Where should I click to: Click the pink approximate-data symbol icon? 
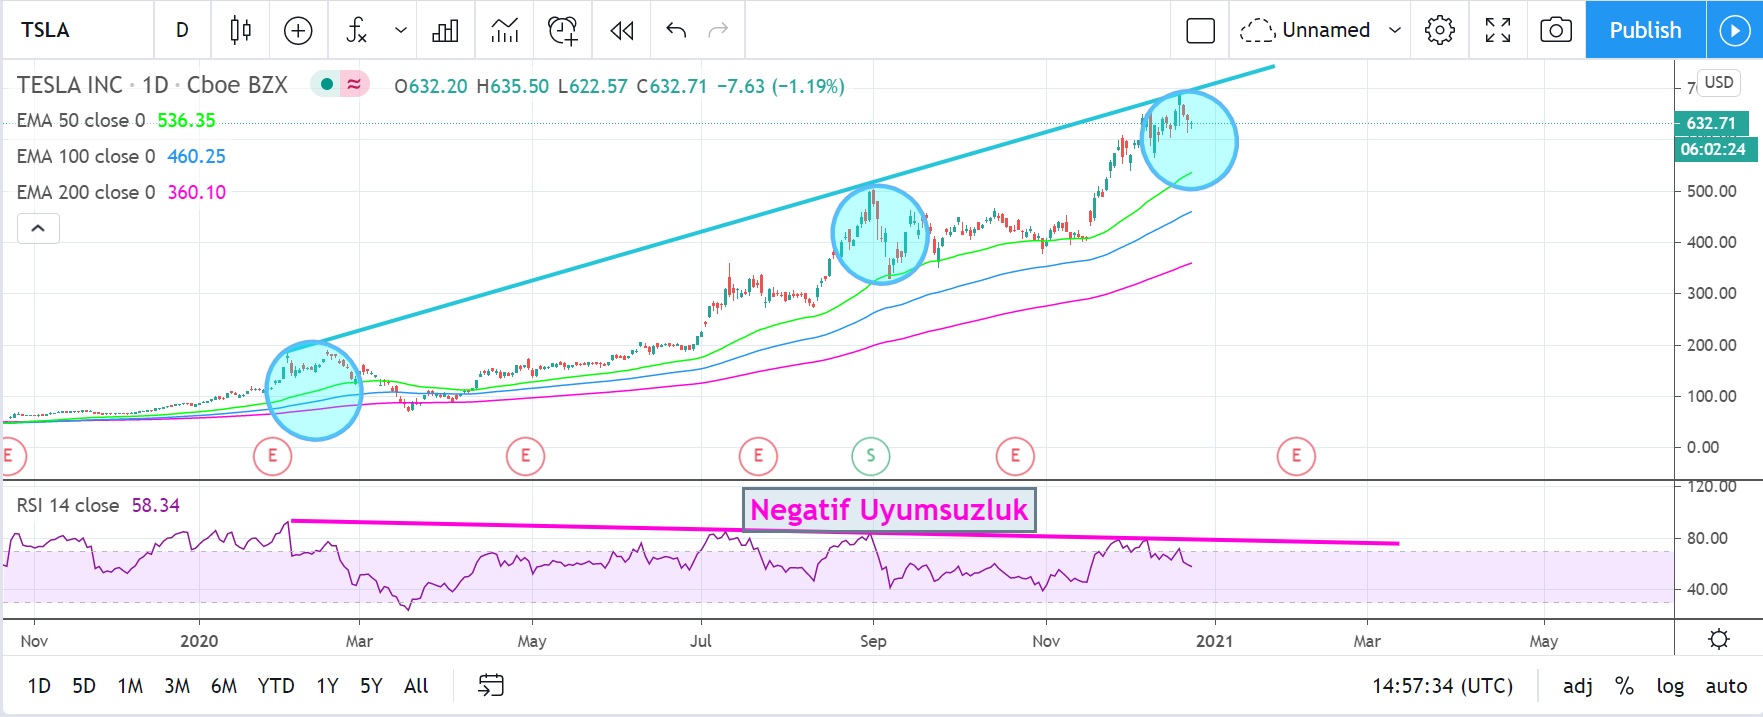[x=354, y=85]
